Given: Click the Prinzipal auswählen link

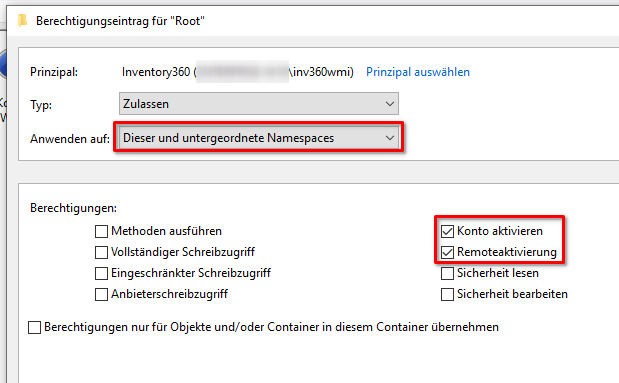Looking at the screenshot, I should coord(418,72).
